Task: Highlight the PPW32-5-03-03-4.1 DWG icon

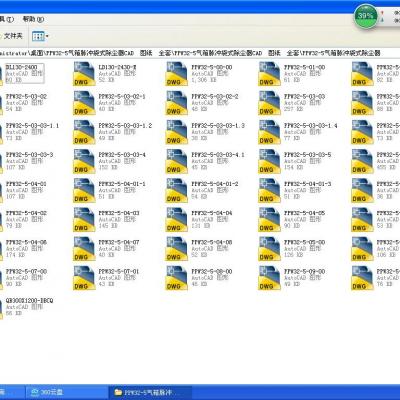Action: 177,161
